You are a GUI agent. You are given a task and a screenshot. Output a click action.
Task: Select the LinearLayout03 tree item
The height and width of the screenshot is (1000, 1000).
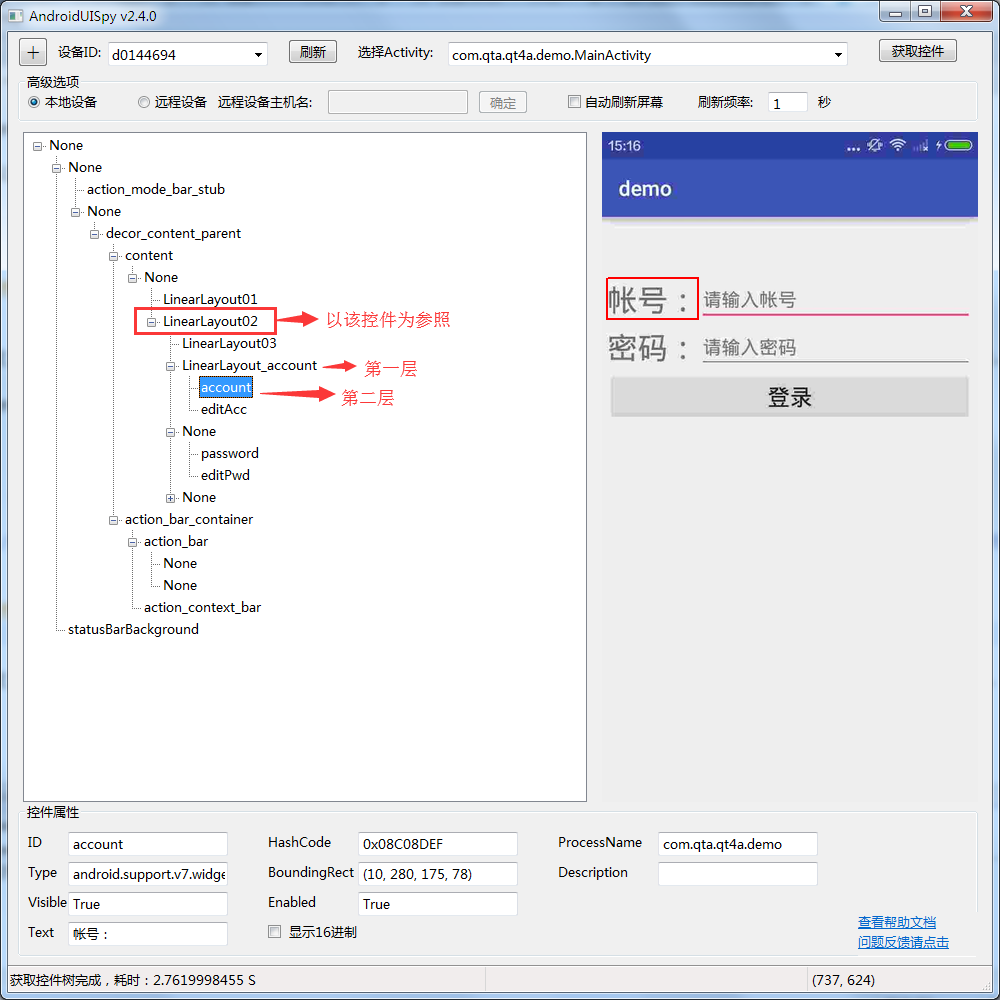point(229,343)
